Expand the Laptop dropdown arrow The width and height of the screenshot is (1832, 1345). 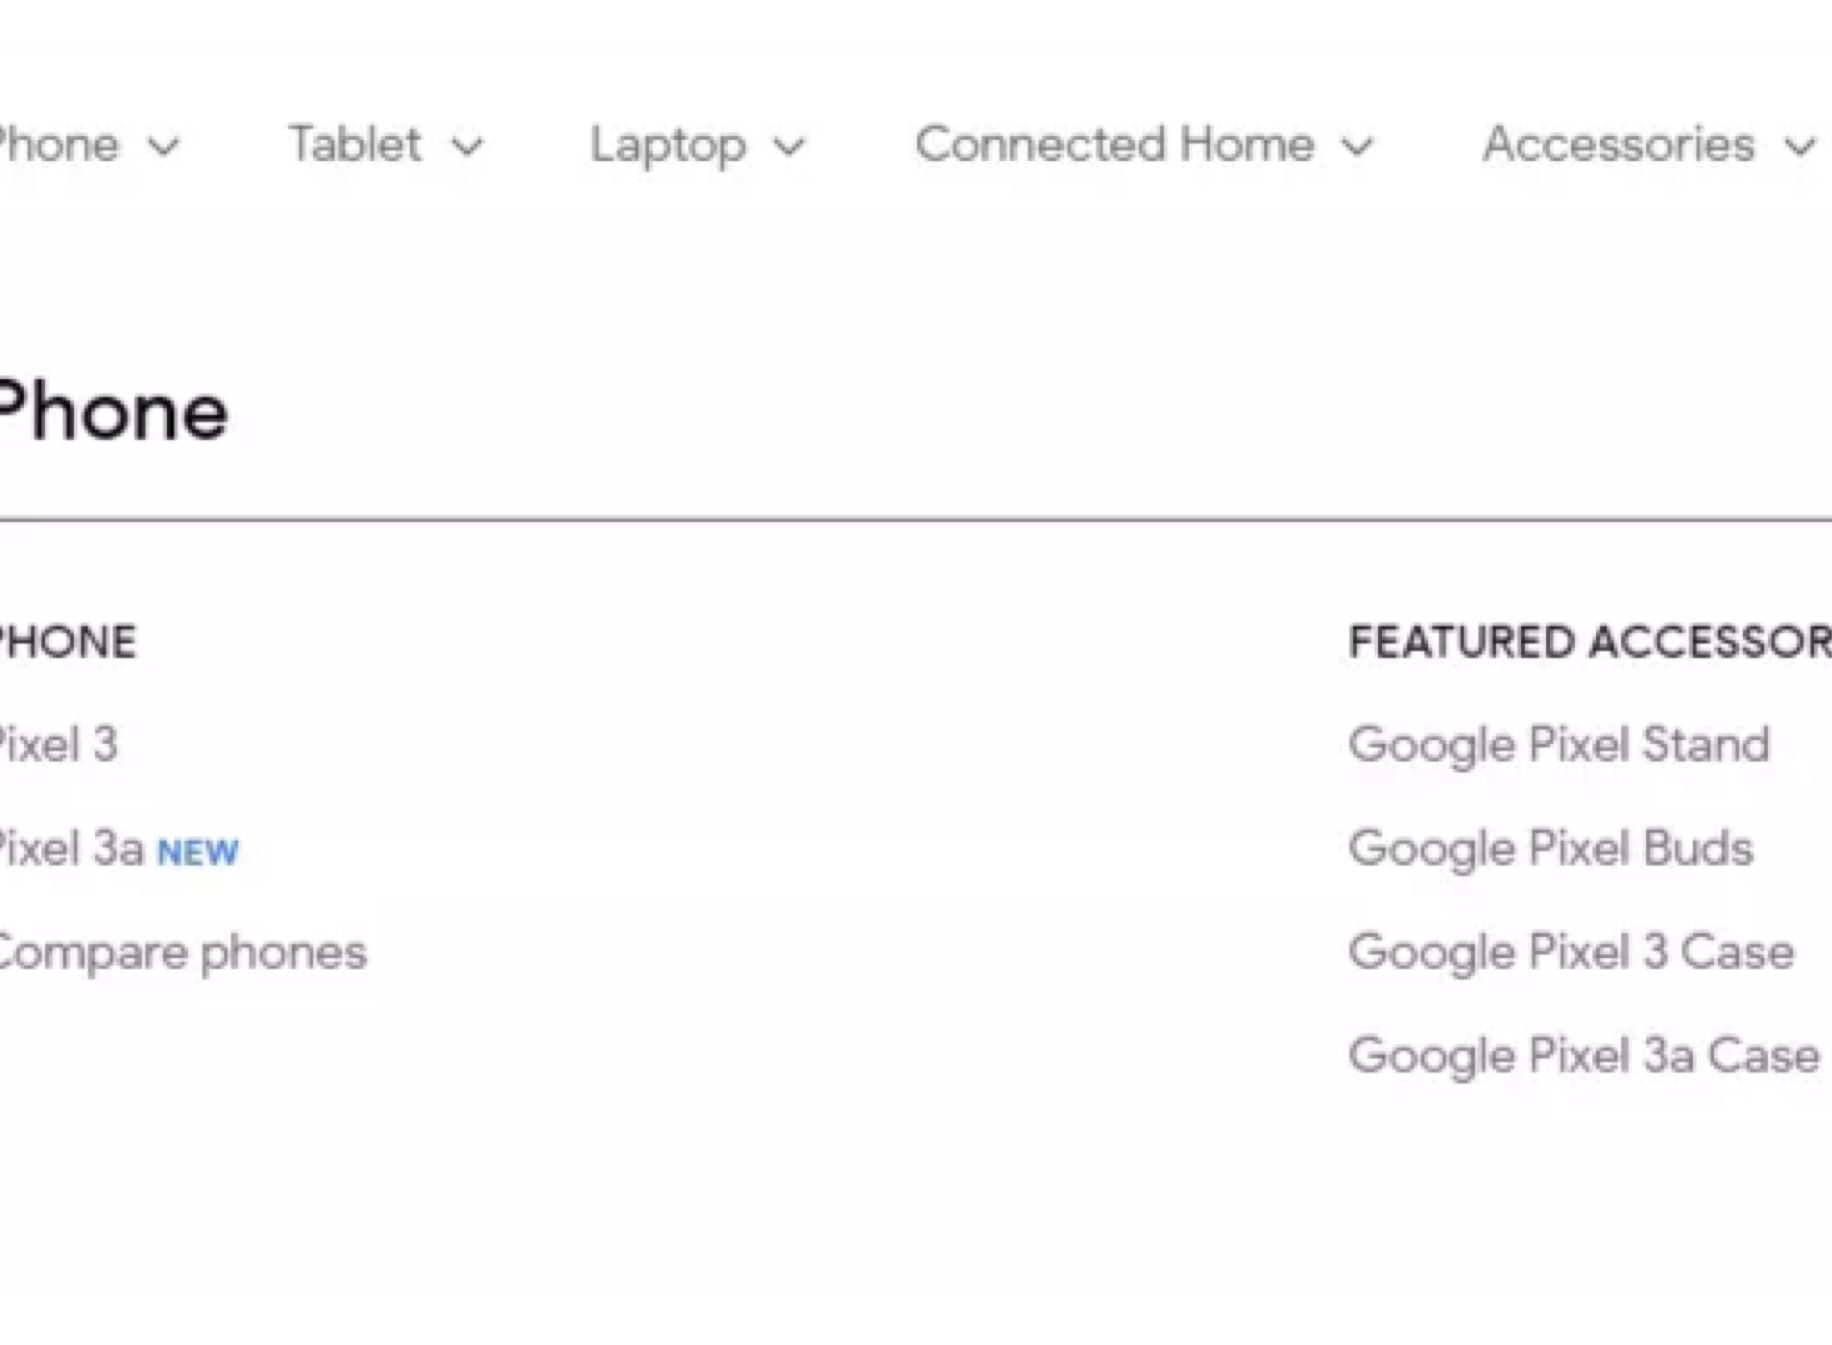point(789,147)
